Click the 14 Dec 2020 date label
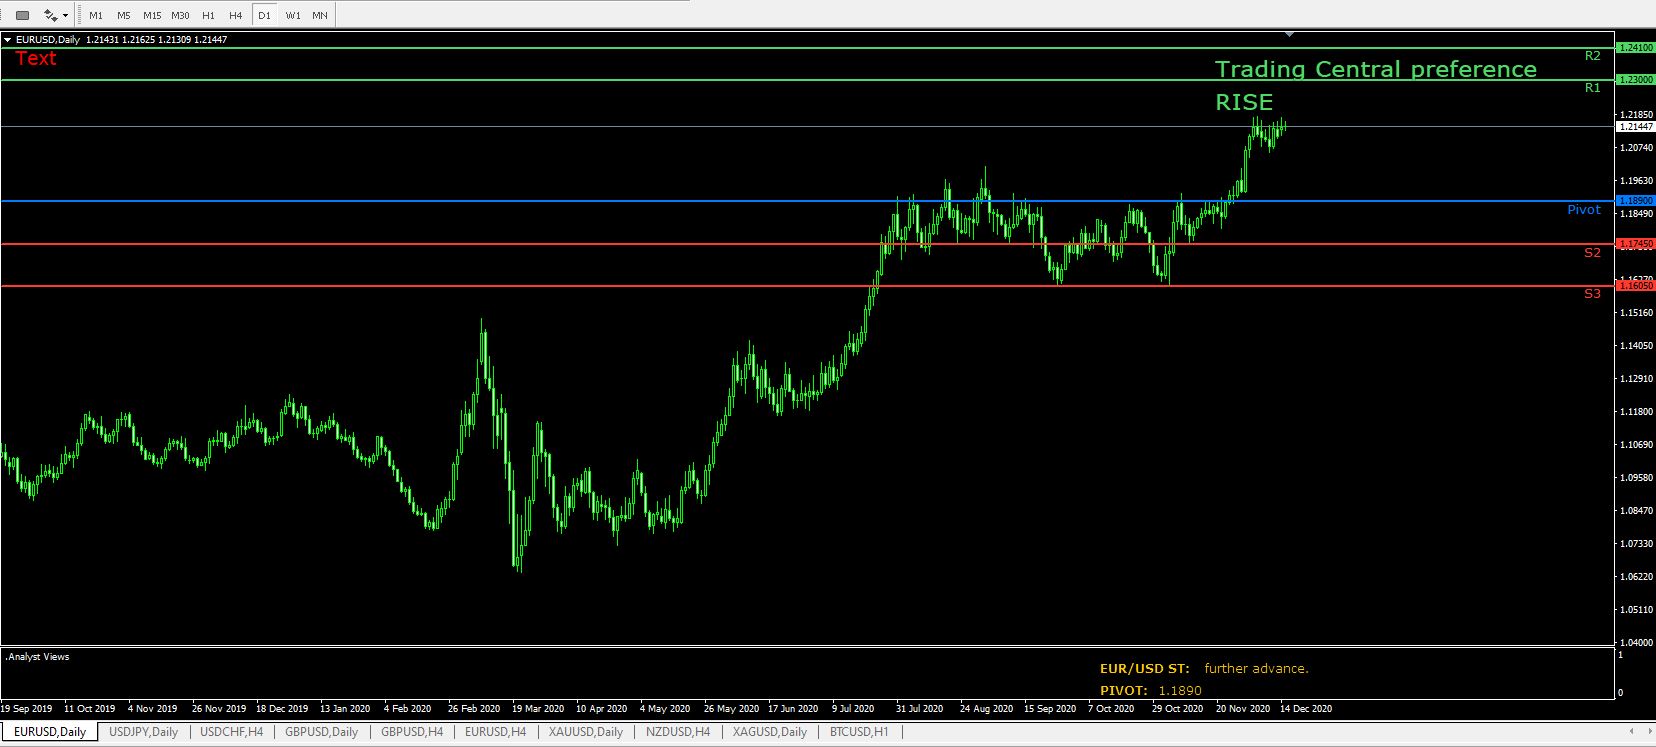1656x747 pixels. (x=1306, y=709)
